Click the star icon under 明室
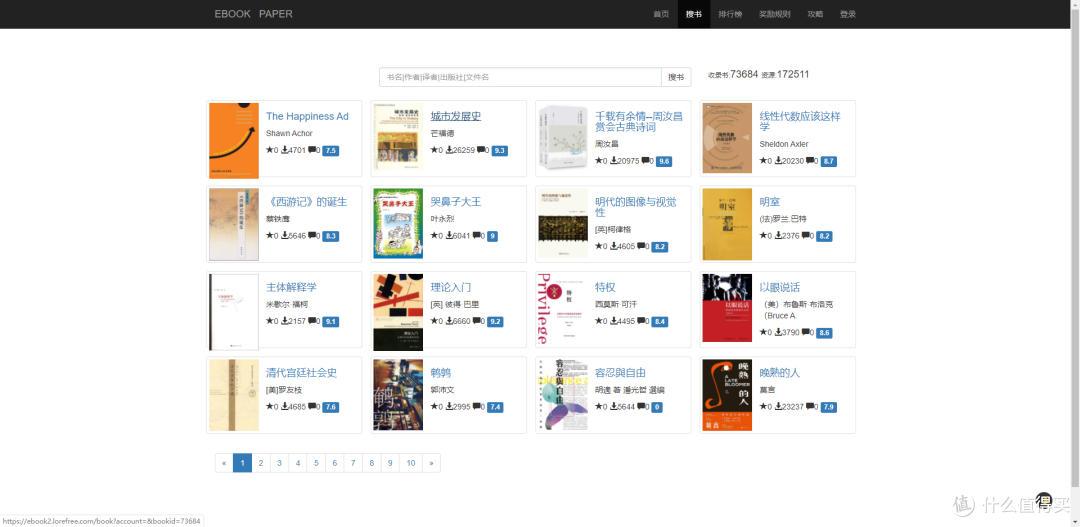Image resolution: width=1080 pixels, height=527 pixels. [763, 236]
